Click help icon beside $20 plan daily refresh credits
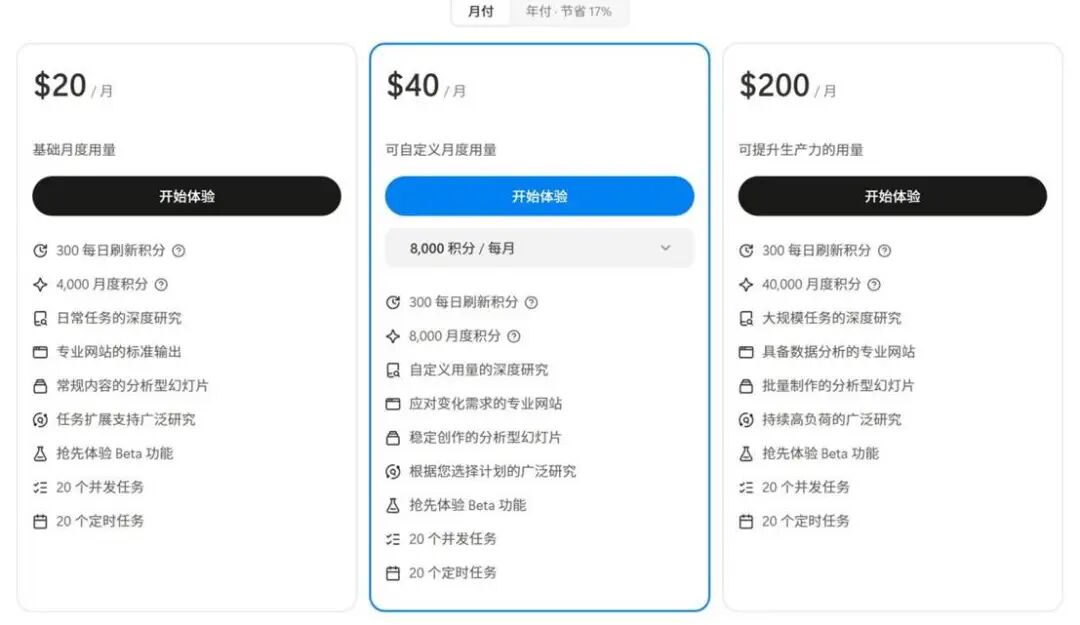This screenshot has height=625, width=1080. point(179,251)
